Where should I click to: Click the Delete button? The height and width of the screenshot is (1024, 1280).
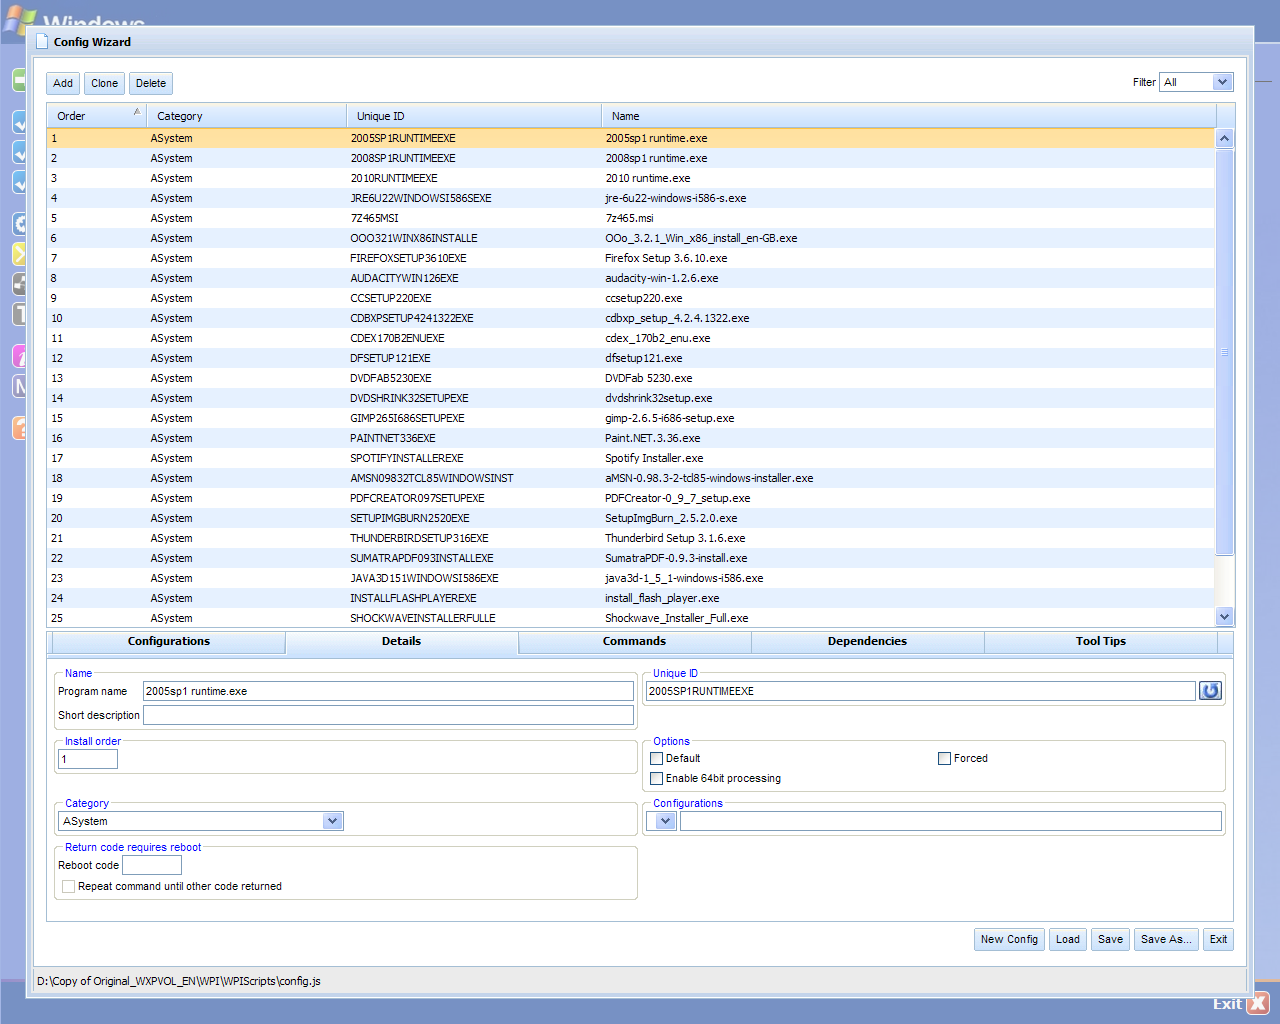(151, 83)
